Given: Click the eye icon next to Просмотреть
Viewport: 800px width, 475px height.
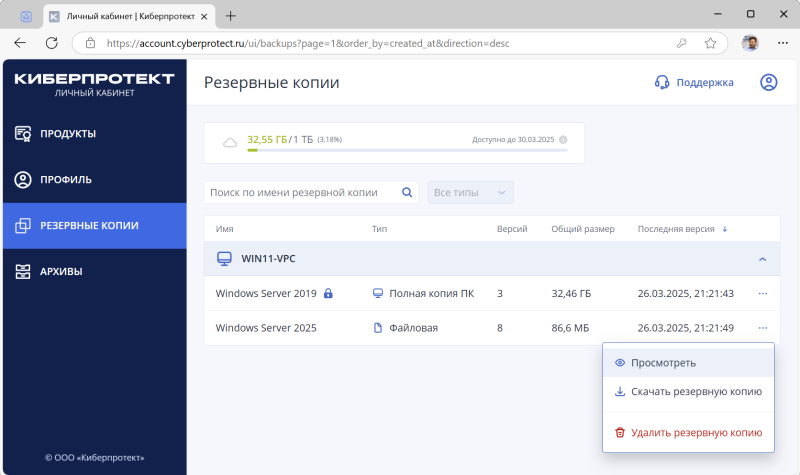Looking at the screenshot, I should click(620, 363).
